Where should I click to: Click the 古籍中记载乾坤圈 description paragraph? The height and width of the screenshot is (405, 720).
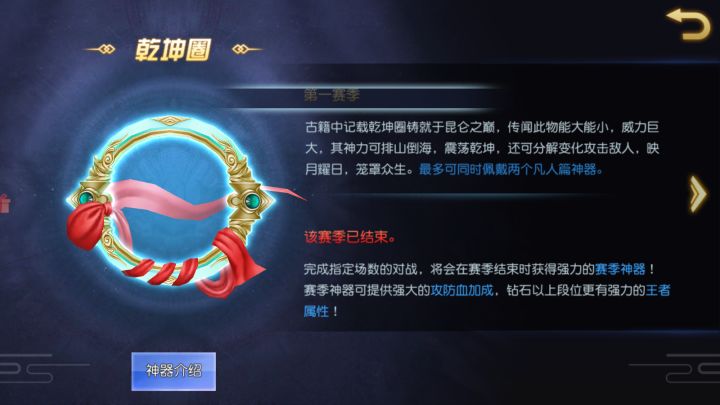pos(482,148)
